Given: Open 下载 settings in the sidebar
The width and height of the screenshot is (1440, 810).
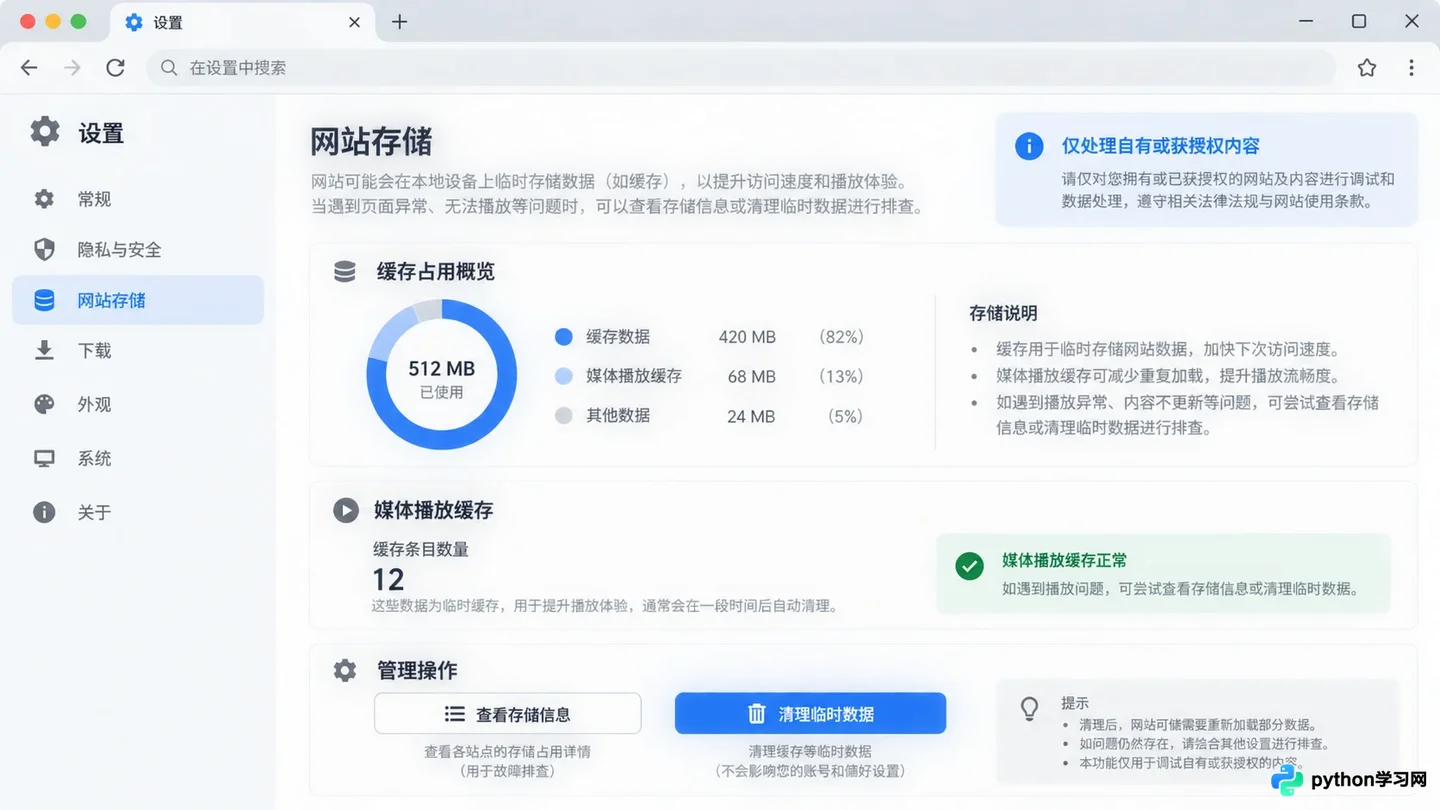Looking at the screenshot, I should [138, 351].
